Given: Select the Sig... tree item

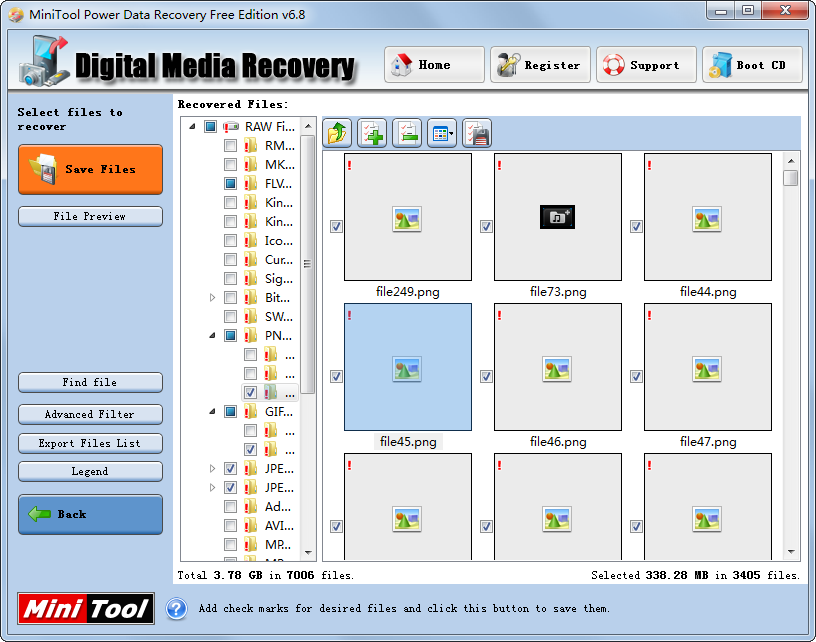Looking at the screenshot, I should (x=278, y=279).
